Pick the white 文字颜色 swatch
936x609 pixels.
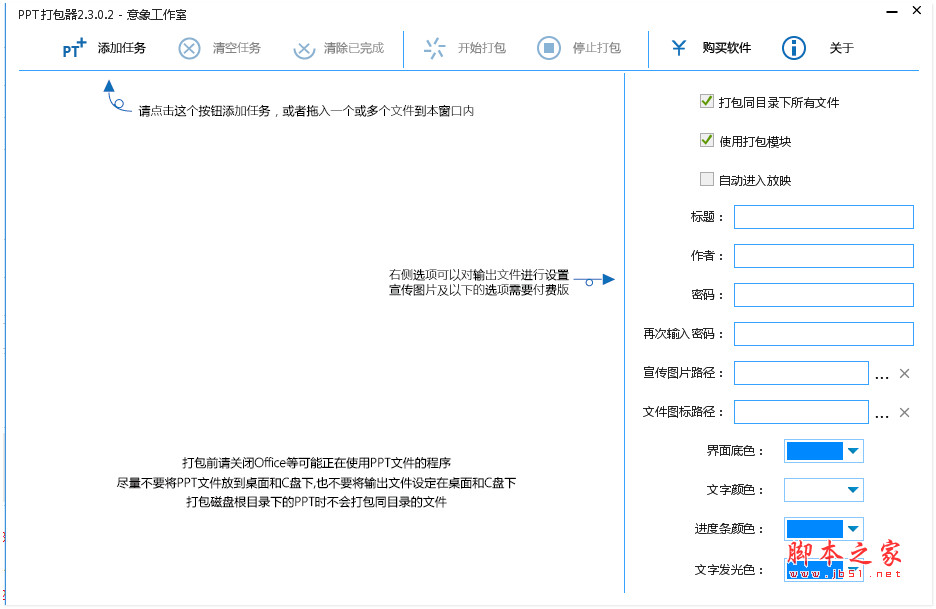tap(815, 490)
